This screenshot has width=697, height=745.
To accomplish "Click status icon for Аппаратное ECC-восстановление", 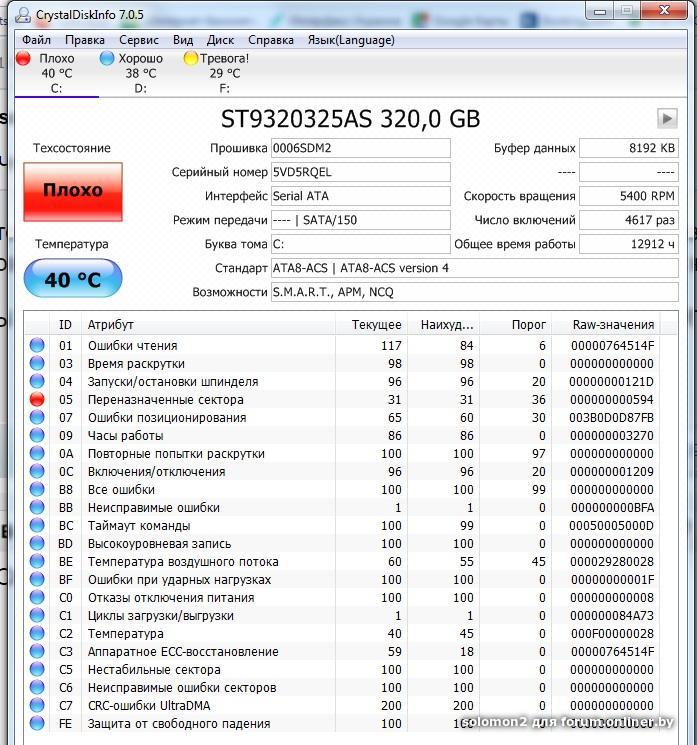I will [37, 651].
